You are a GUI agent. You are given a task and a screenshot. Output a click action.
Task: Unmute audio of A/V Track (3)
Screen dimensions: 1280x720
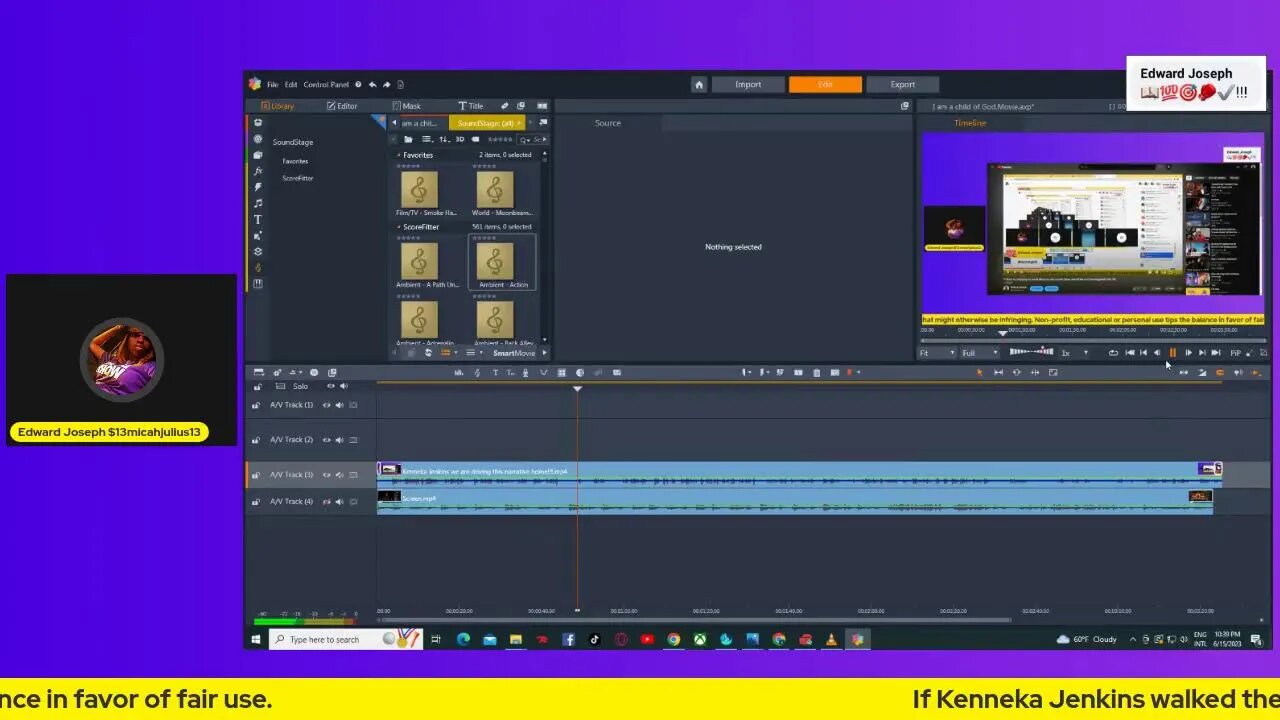pyautogui.click(x=339, y=475)
